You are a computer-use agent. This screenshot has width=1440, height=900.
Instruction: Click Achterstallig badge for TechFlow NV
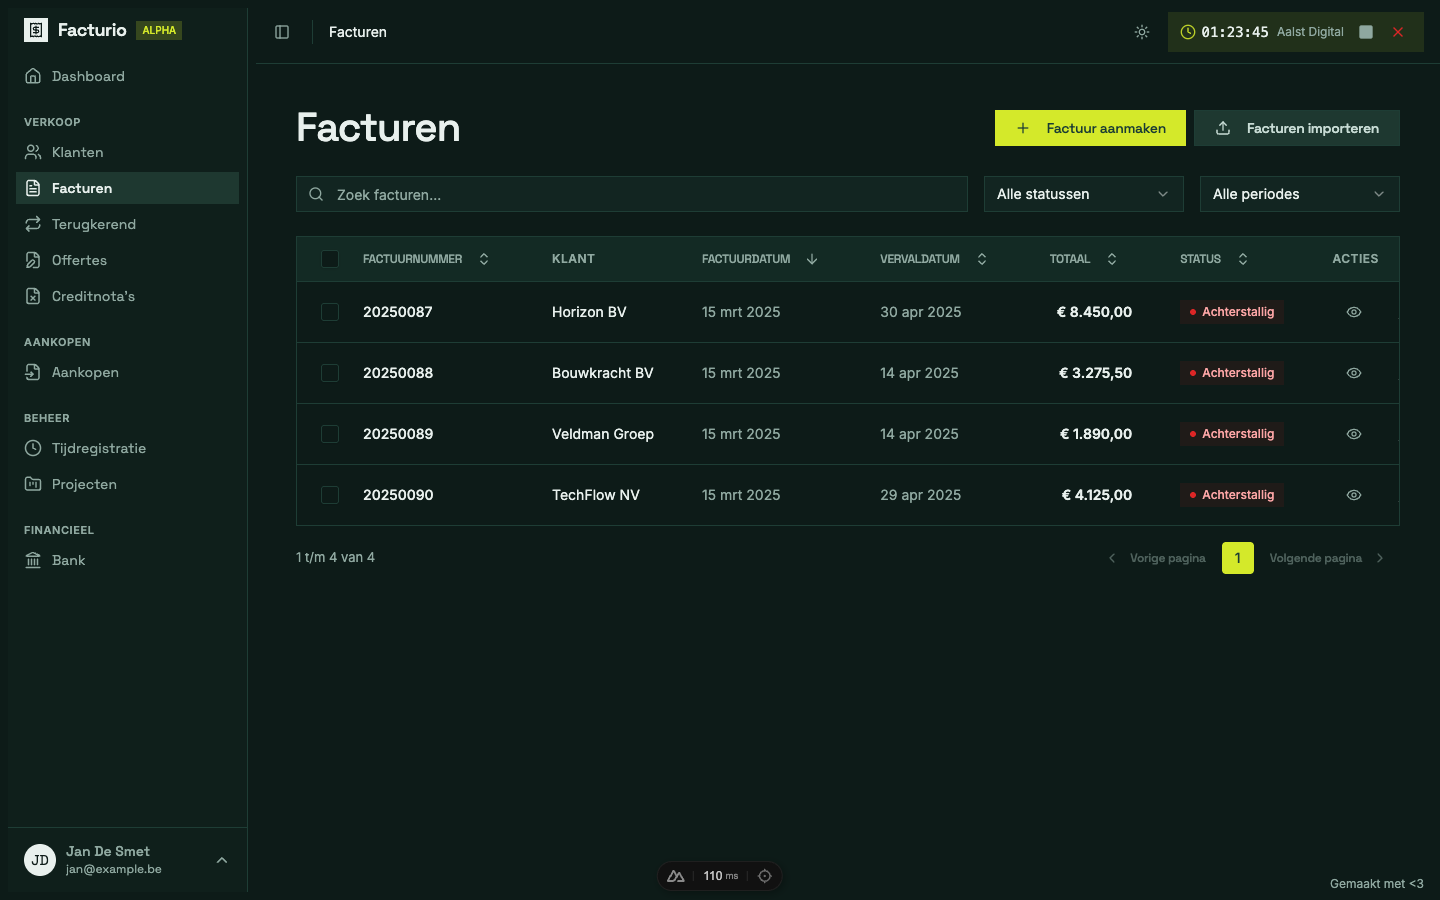pos(1232,495)
